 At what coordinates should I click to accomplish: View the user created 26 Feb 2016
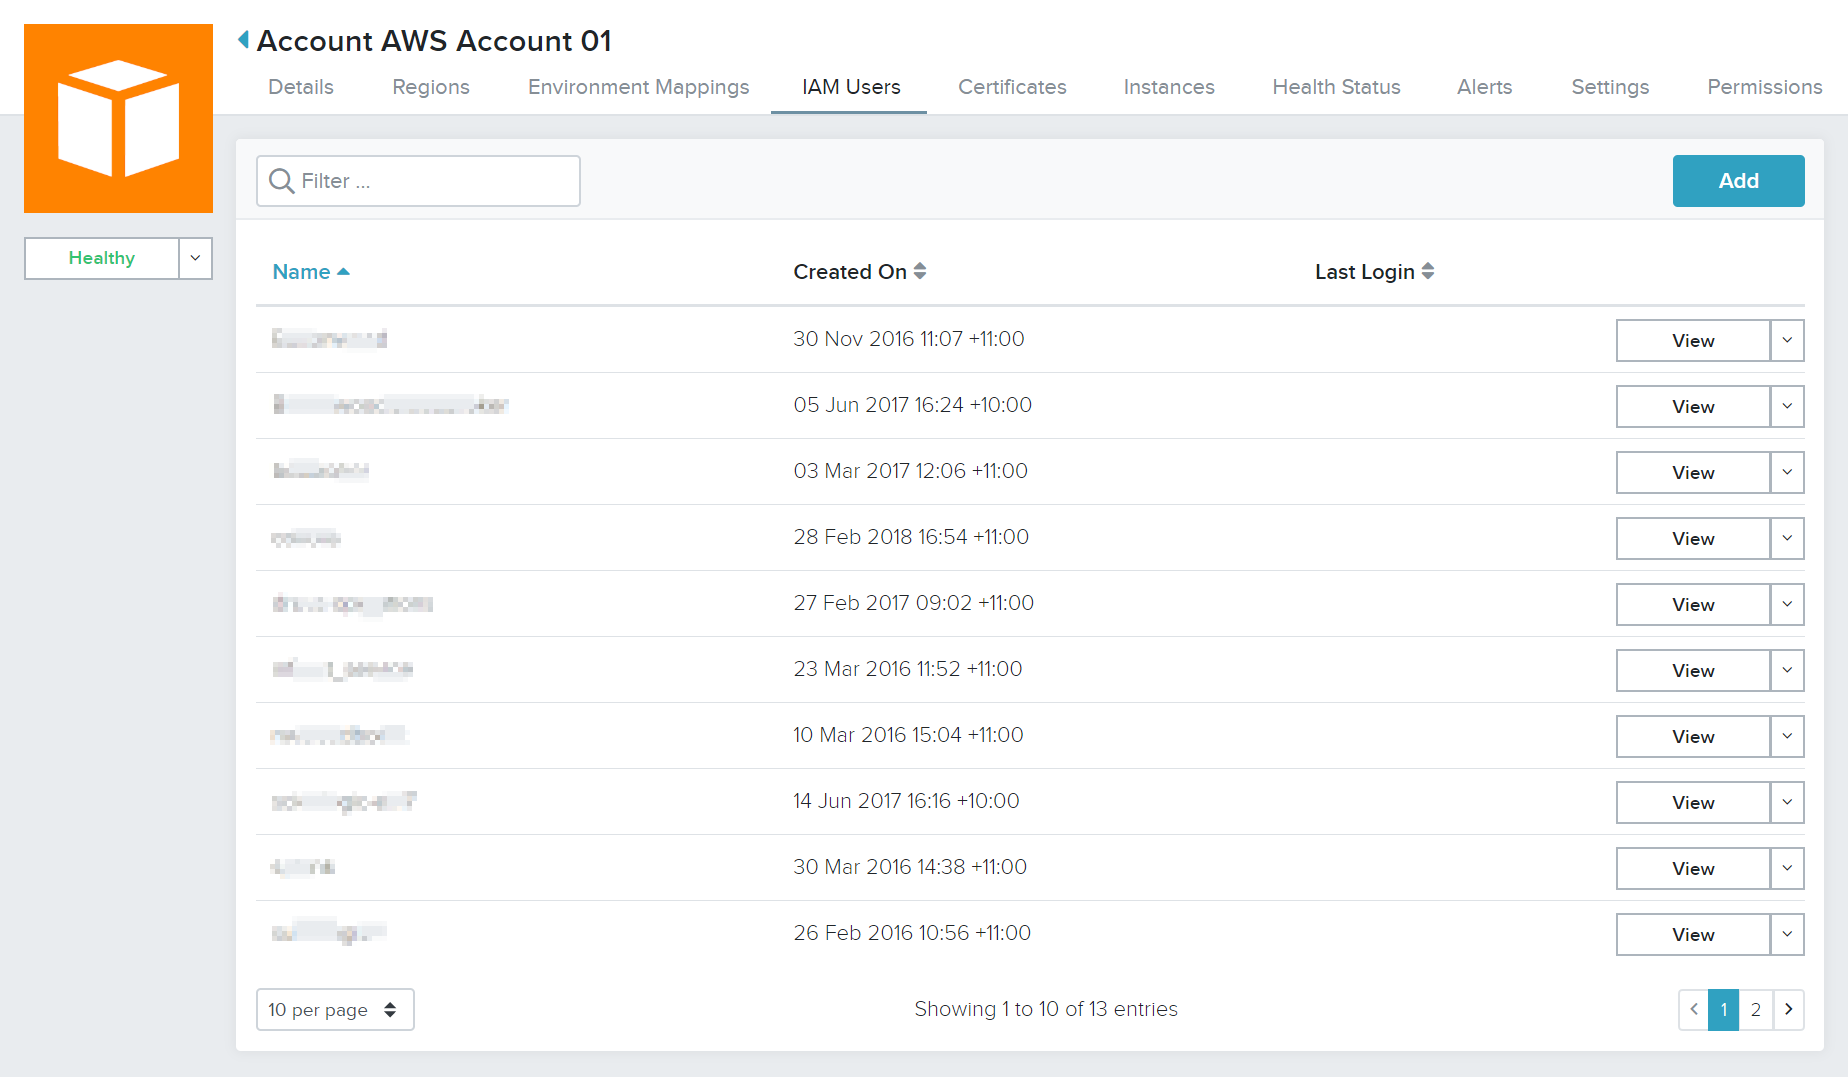pyautogui.click(x=1693, y=935)
